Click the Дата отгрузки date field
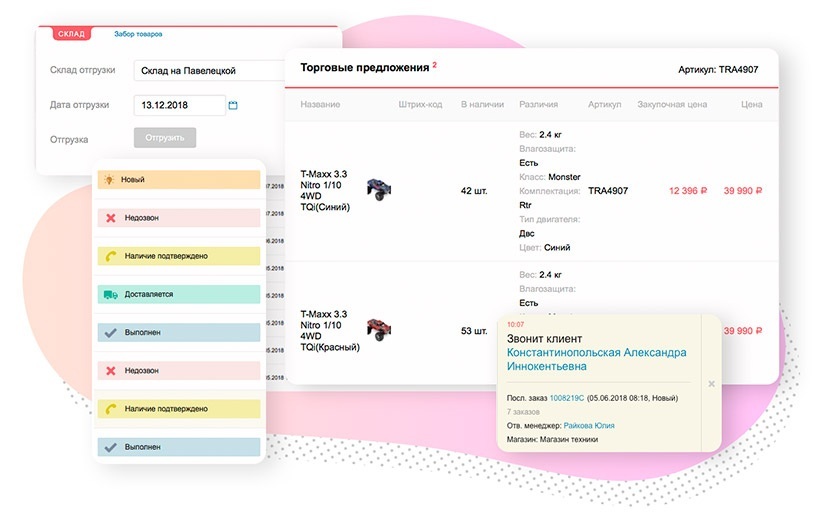820x531 pixels. click(x=180, y=105)
